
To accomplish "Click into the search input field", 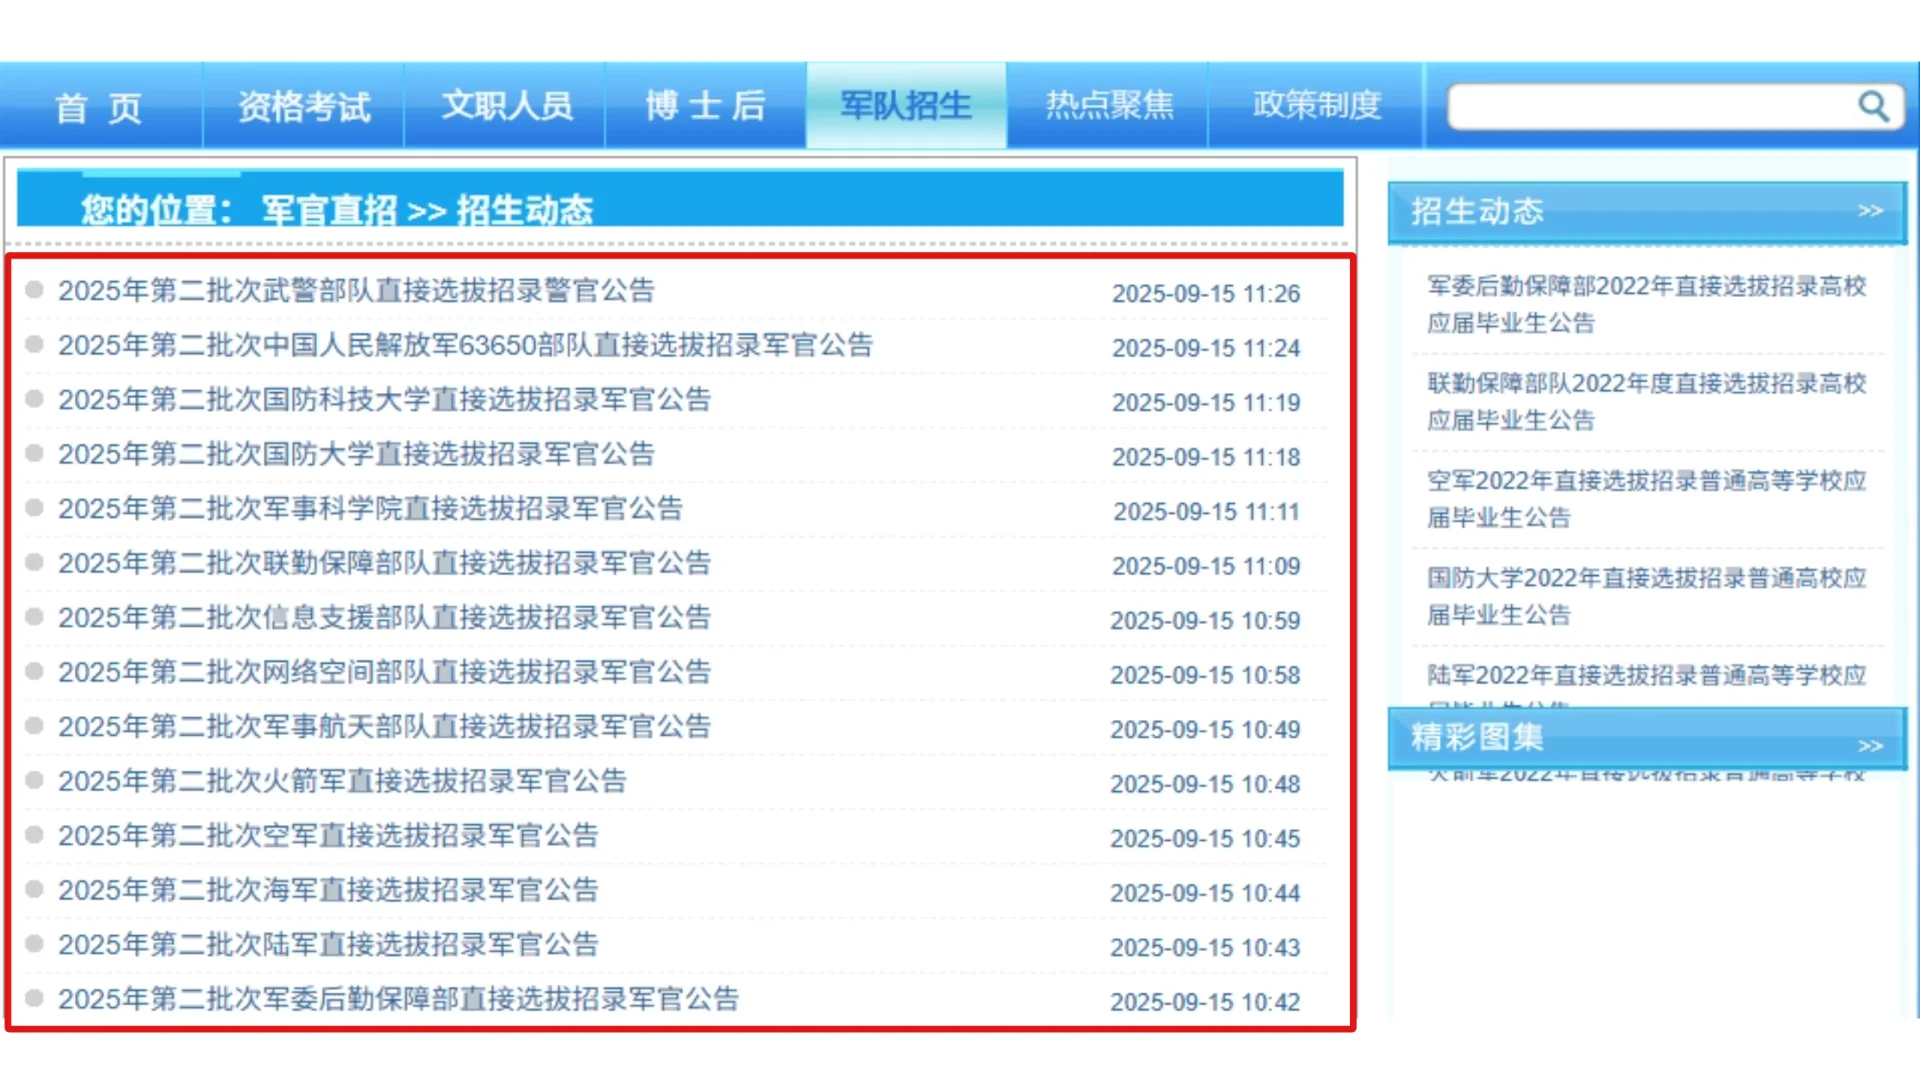I will [x=1650, y=106].
